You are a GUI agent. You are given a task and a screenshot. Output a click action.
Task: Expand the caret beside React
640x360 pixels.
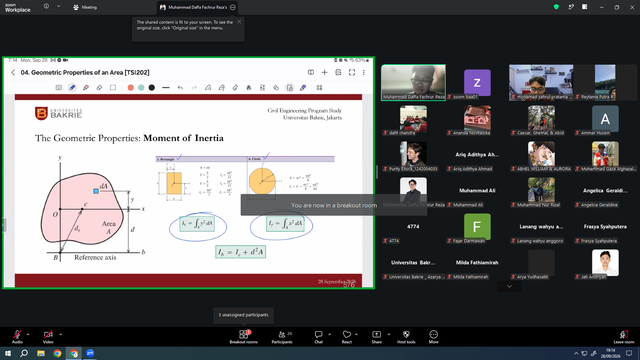[x=357, y=334]
